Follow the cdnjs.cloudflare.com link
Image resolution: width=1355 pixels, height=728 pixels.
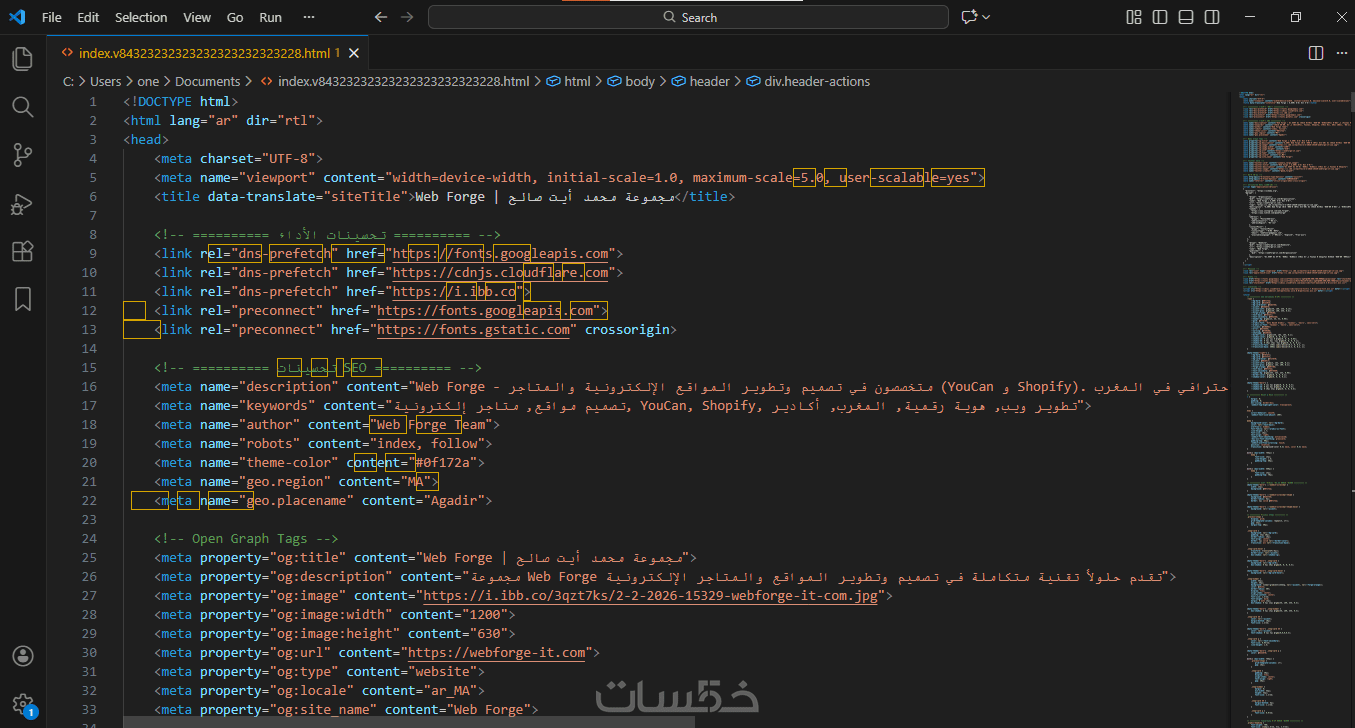click(500, 273)
